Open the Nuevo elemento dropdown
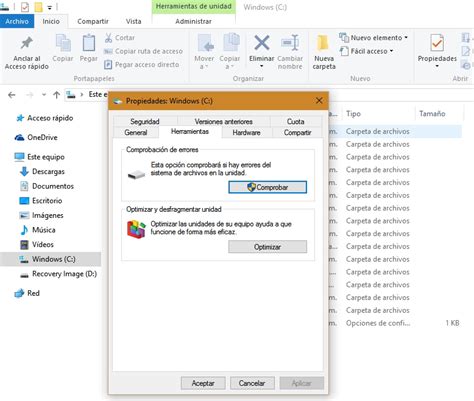The height and width of the screenshot is (401, 474). pyautogui.click(x=373, y=38)
